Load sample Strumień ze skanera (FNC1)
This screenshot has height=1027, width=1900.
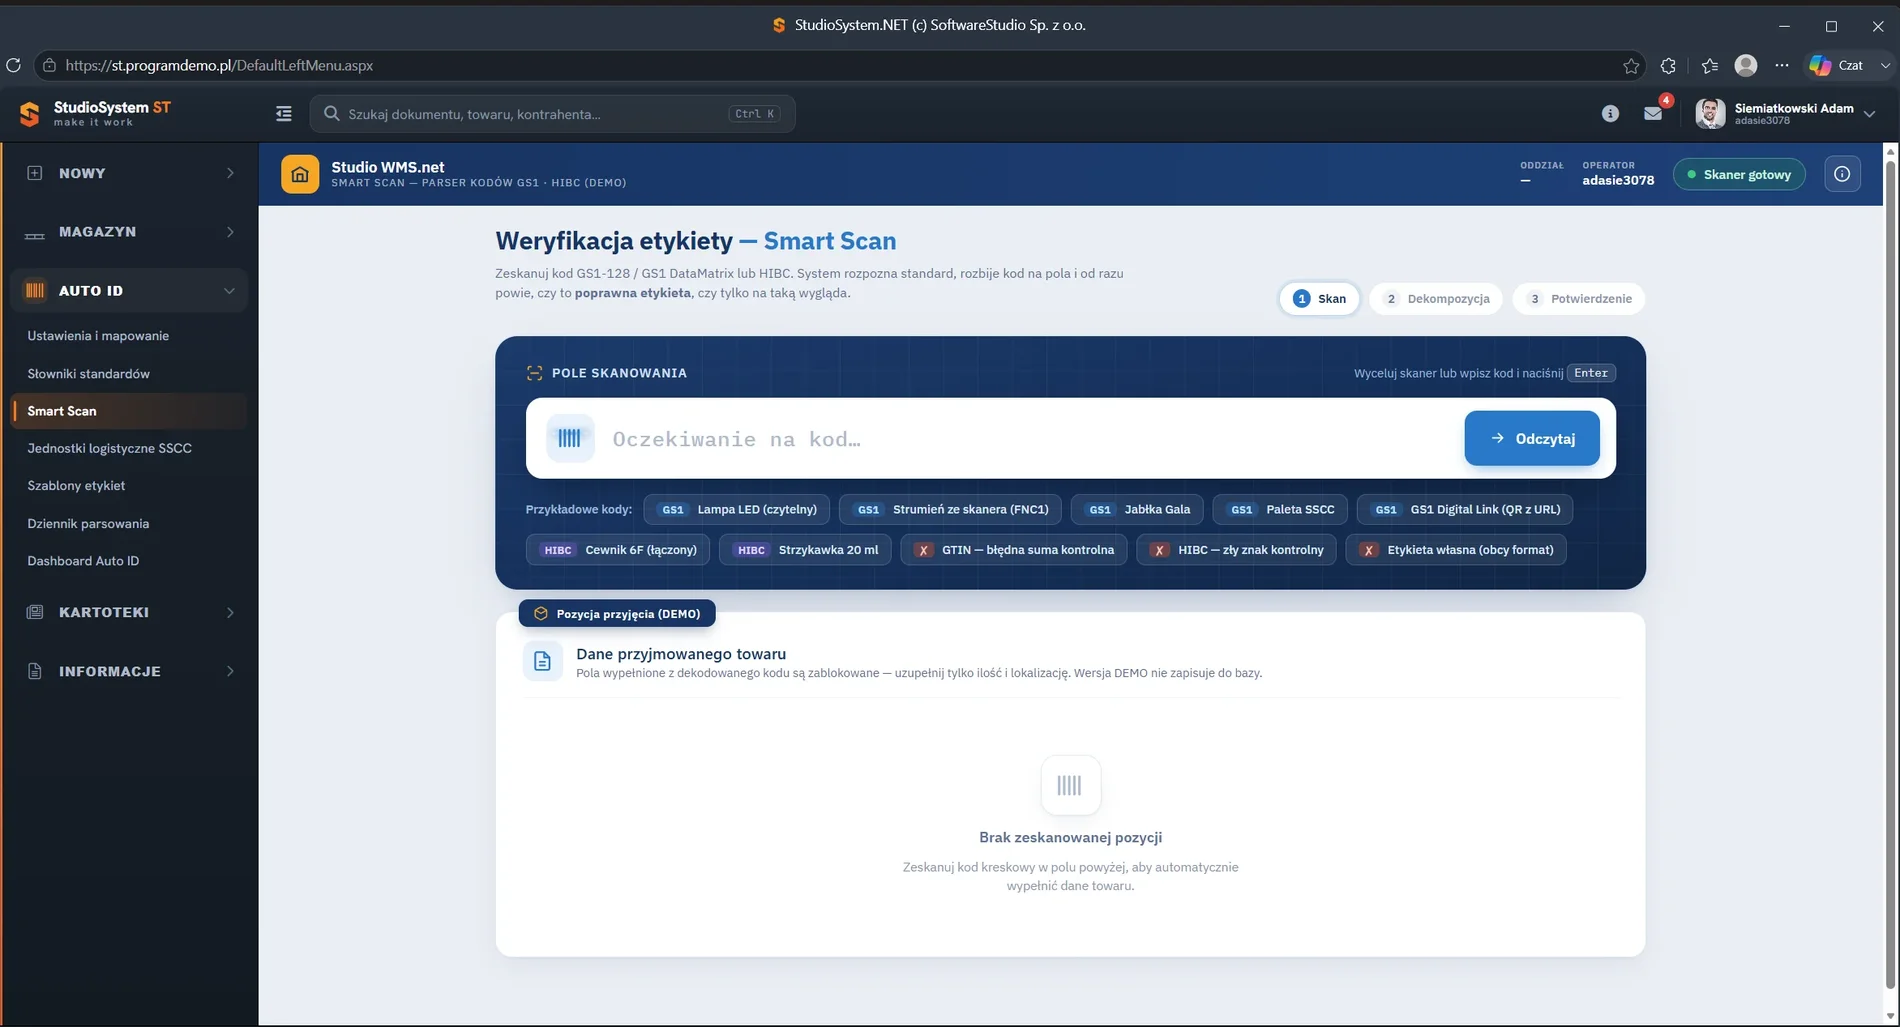950,509
